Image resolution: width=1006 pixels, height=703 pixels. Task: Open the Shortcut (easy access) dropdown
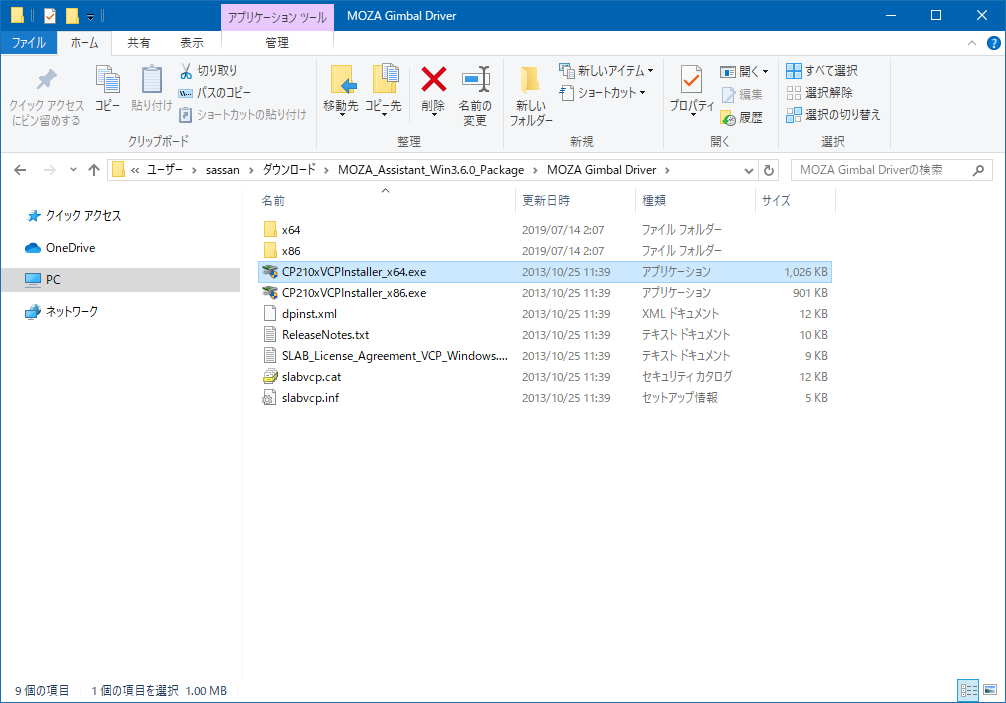[602, 93]
